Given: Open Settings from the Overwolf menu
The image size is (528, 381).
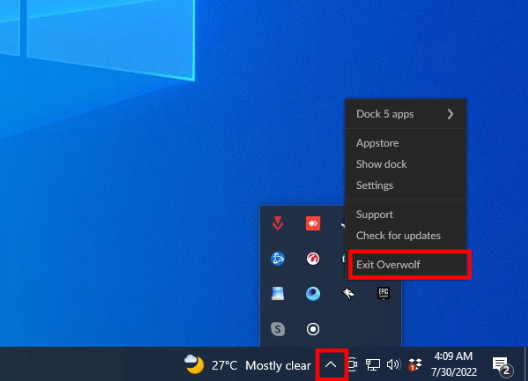Looking at the screenshot, I should (374, 185).
